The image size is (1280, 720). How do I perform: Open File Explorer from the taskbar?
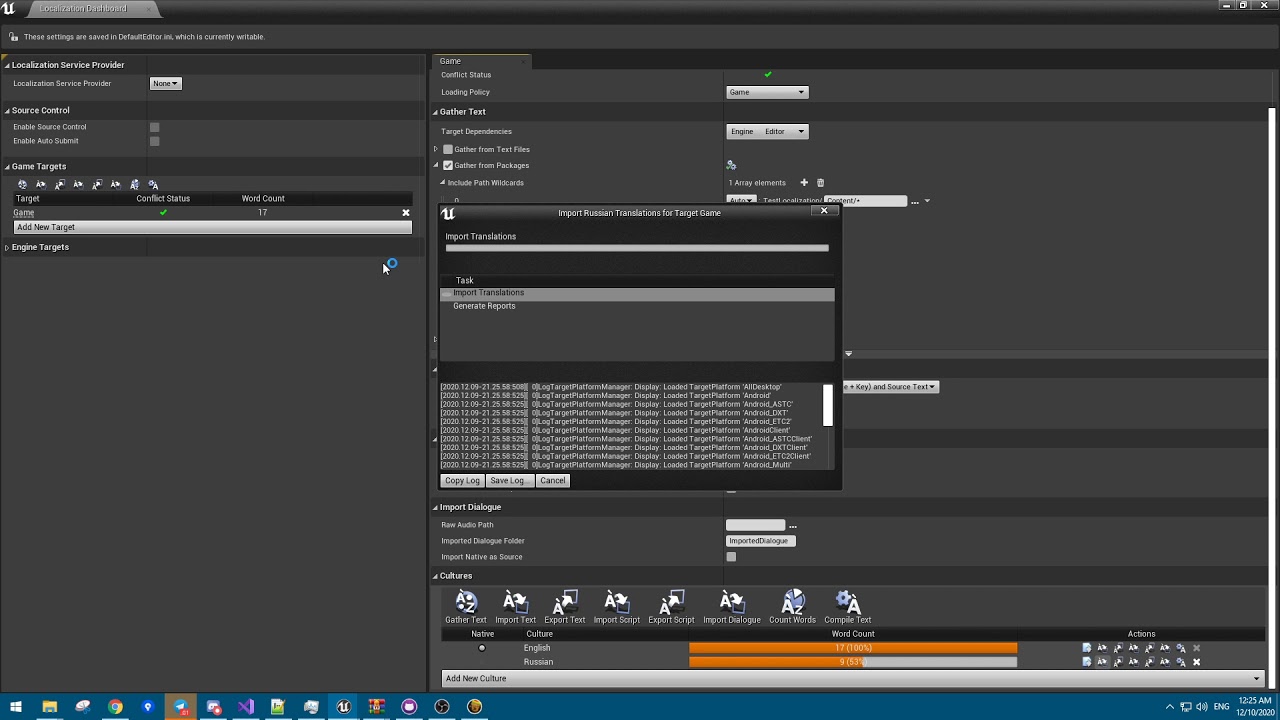point(49,707)
